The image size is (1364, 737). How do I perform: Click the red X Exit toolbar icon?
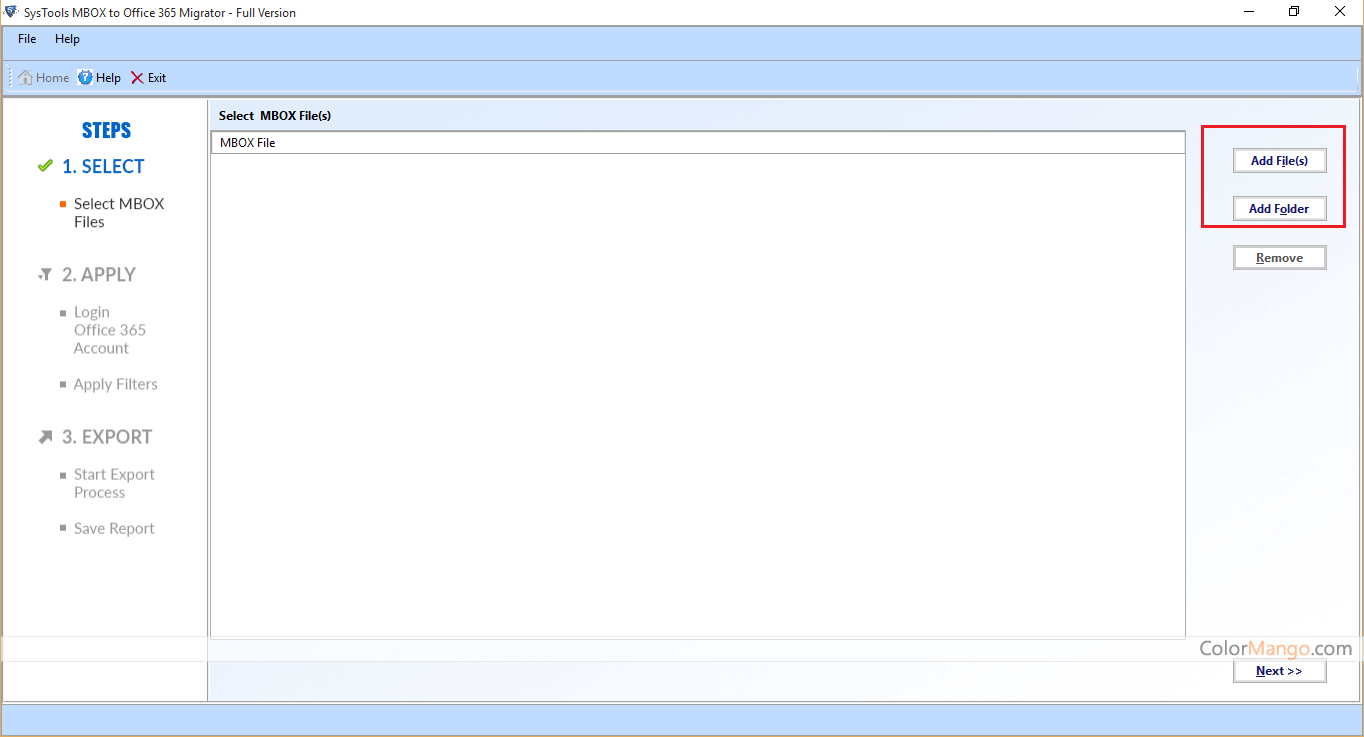click(x=137, y=78)
